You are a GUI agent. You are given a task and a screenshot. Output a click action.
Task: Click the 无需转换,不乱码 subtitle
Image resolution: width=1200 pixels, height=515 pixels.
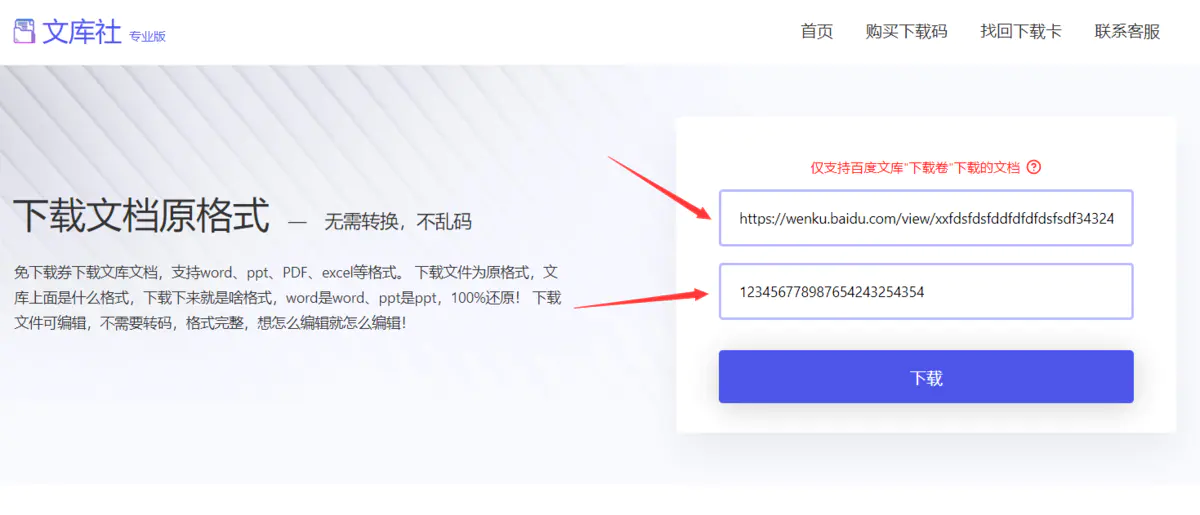398,222
